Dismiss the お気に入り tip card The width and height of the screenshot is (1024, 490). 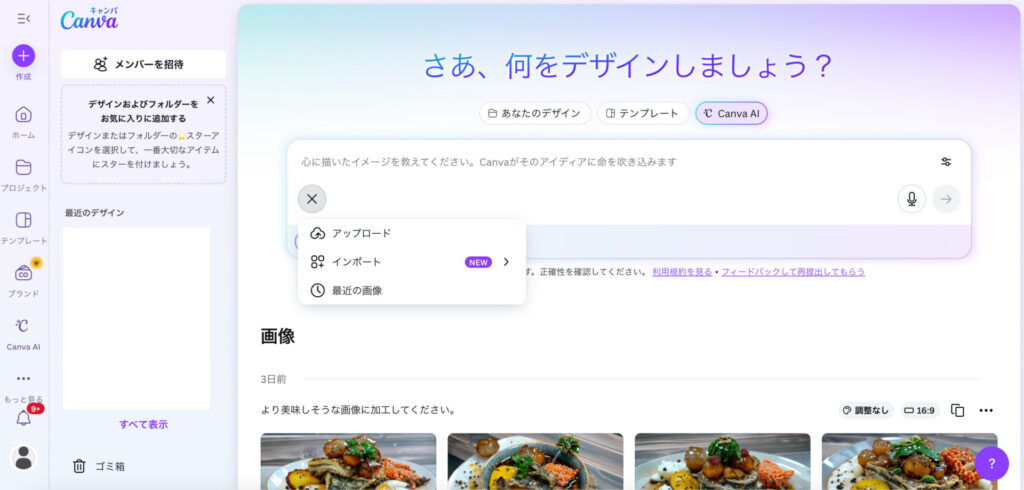[210, 100]
